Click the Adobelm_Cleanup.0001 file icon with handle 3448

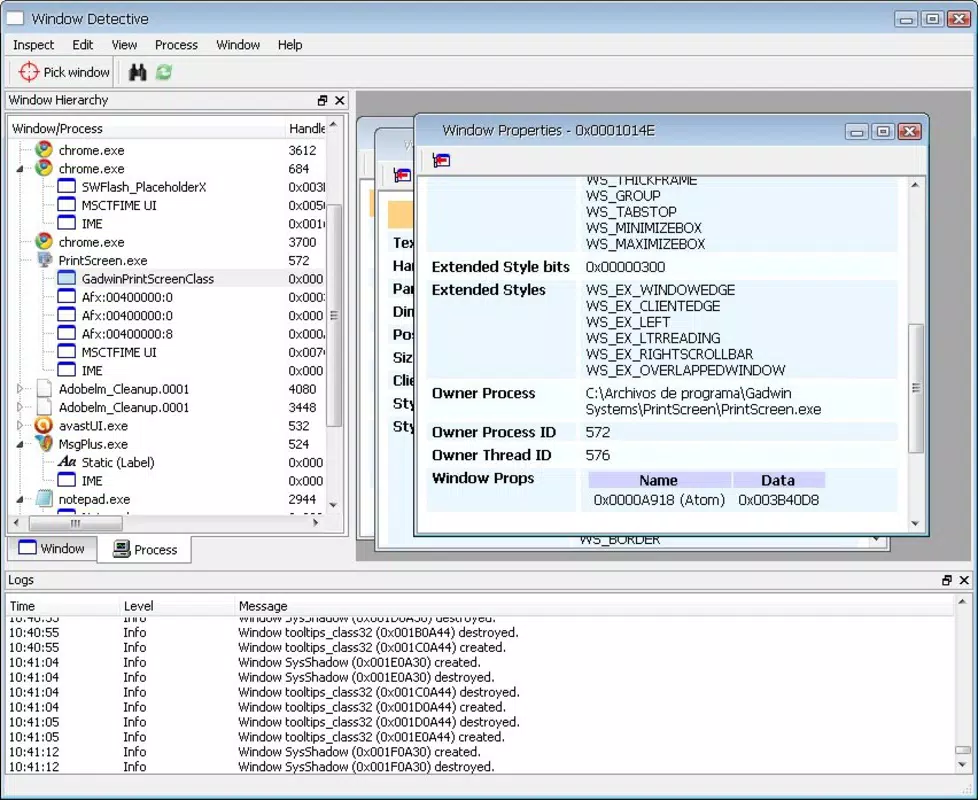(x=44, y=407)
